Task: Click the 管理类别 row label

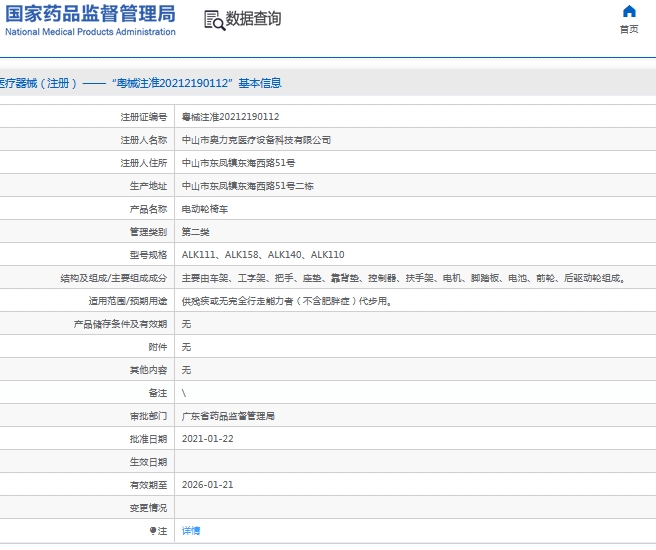Action: [149, 232]
